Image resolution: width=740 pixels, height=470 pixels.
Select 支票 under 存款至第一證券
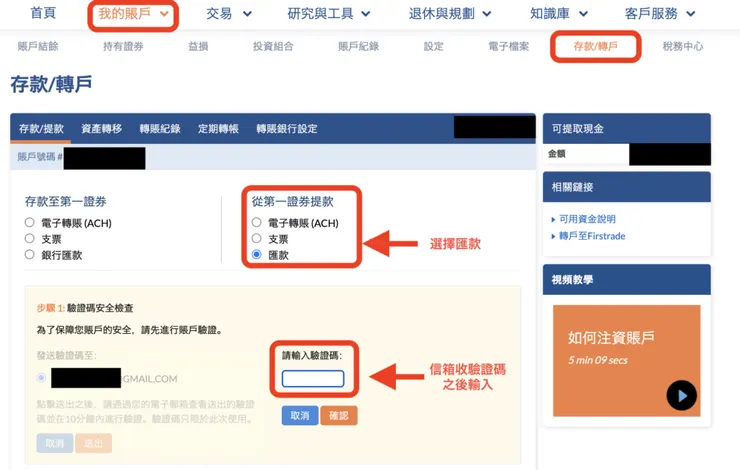coord(30,238)
